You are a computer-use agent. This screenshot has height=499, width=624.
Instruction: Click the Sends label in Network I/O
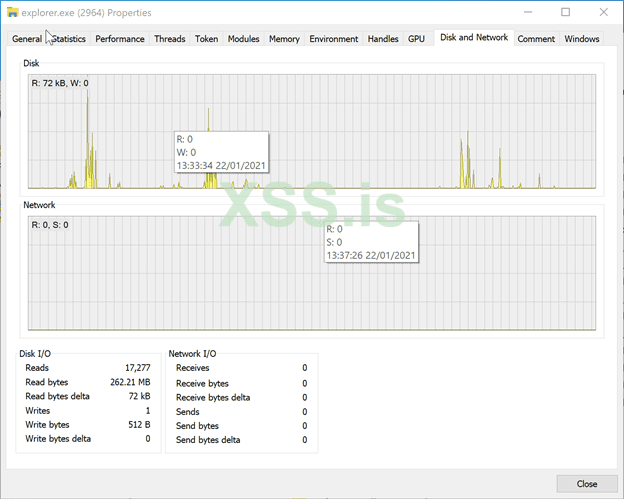(187, 411)
